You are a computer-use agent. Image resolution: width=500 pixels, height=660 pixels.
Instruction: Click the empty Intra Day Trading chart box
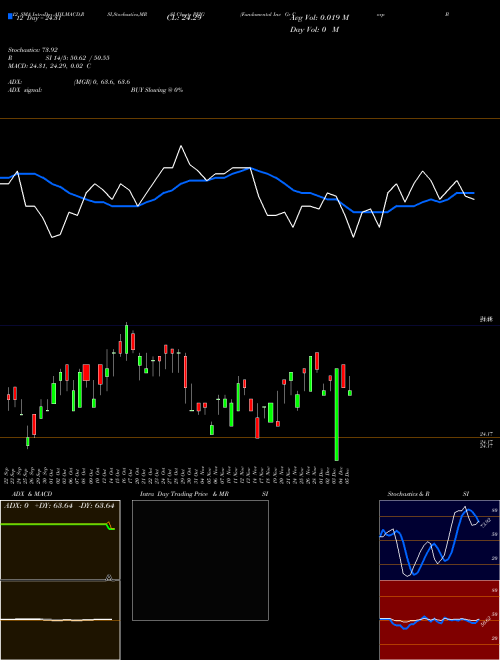pyautogui.click(x=200, y=560)
